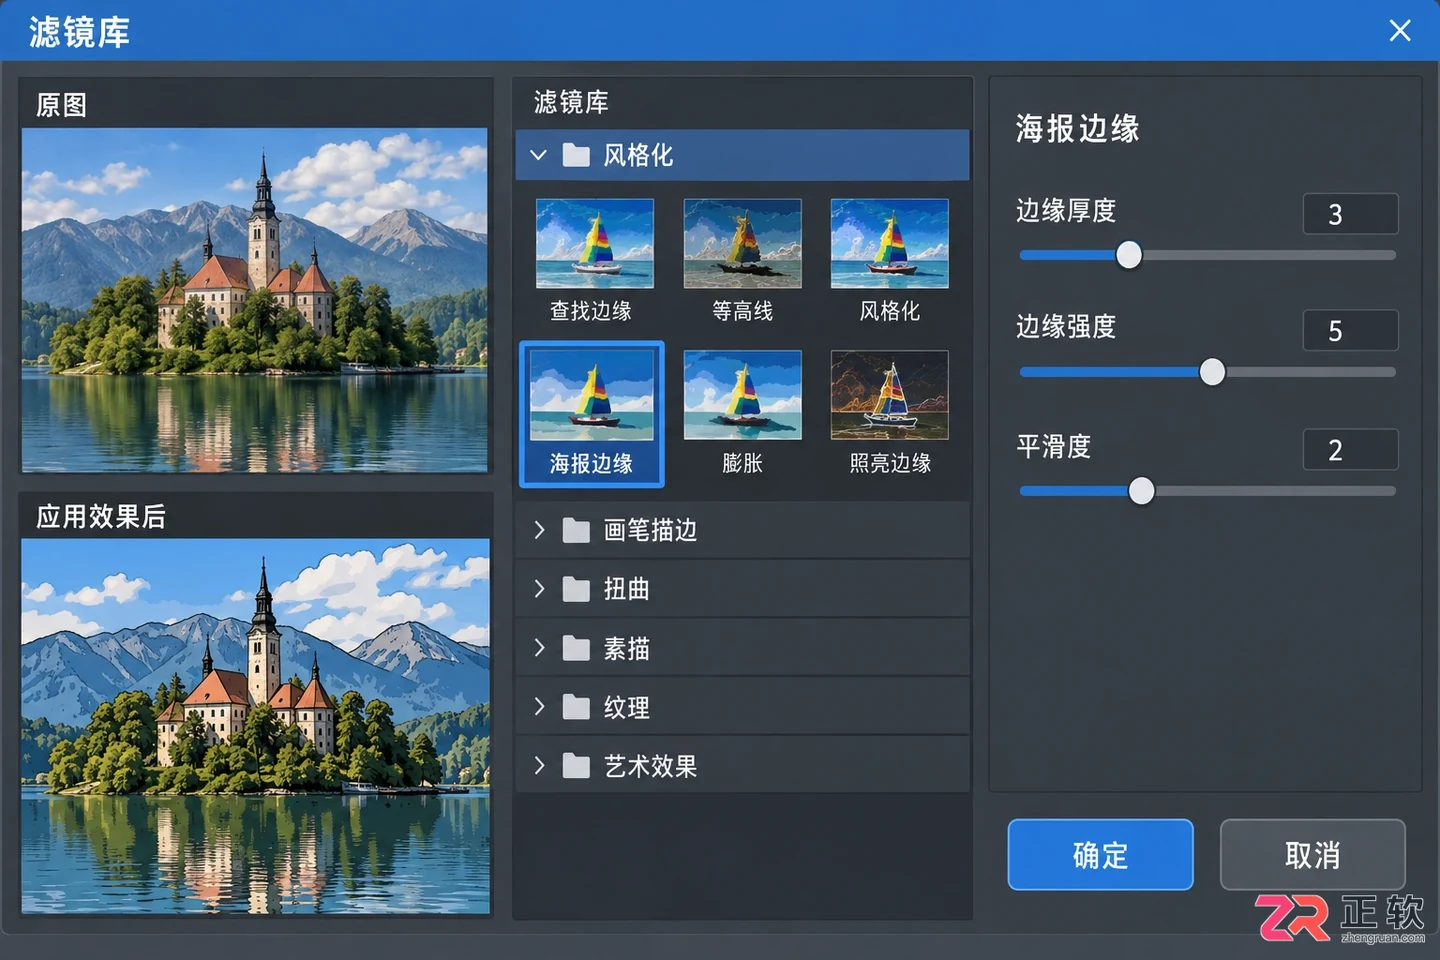The width and height of the screenshot is (1440, 960).
Task: Click the 边缘强度 slider handle
Action: click(x=1212, y=372)
